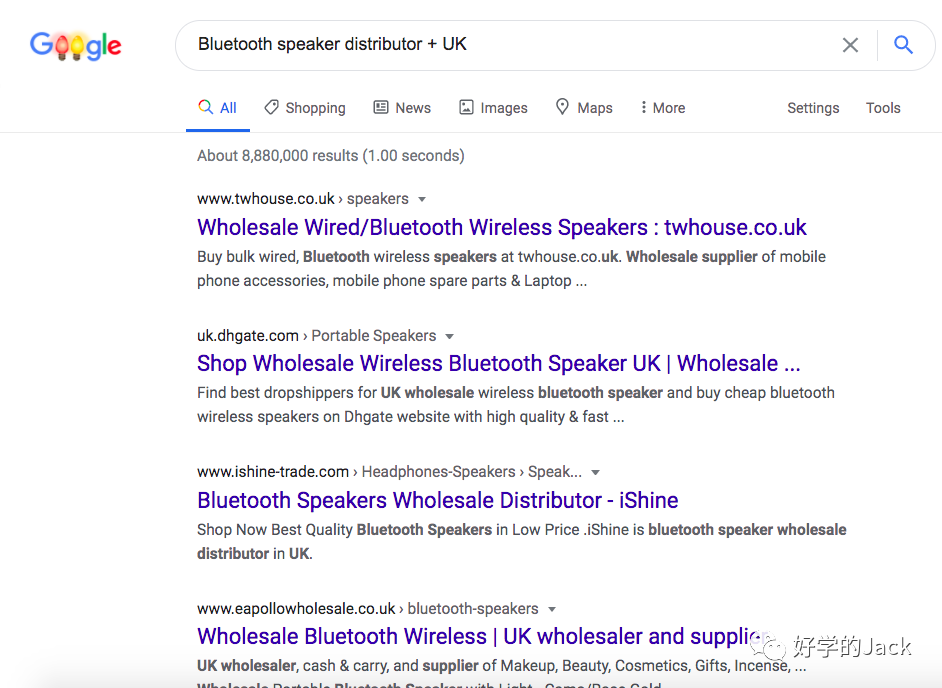Click the News newspaper icon
The width and height of the screenshot is (942, 688).
(x=381, y=108)
